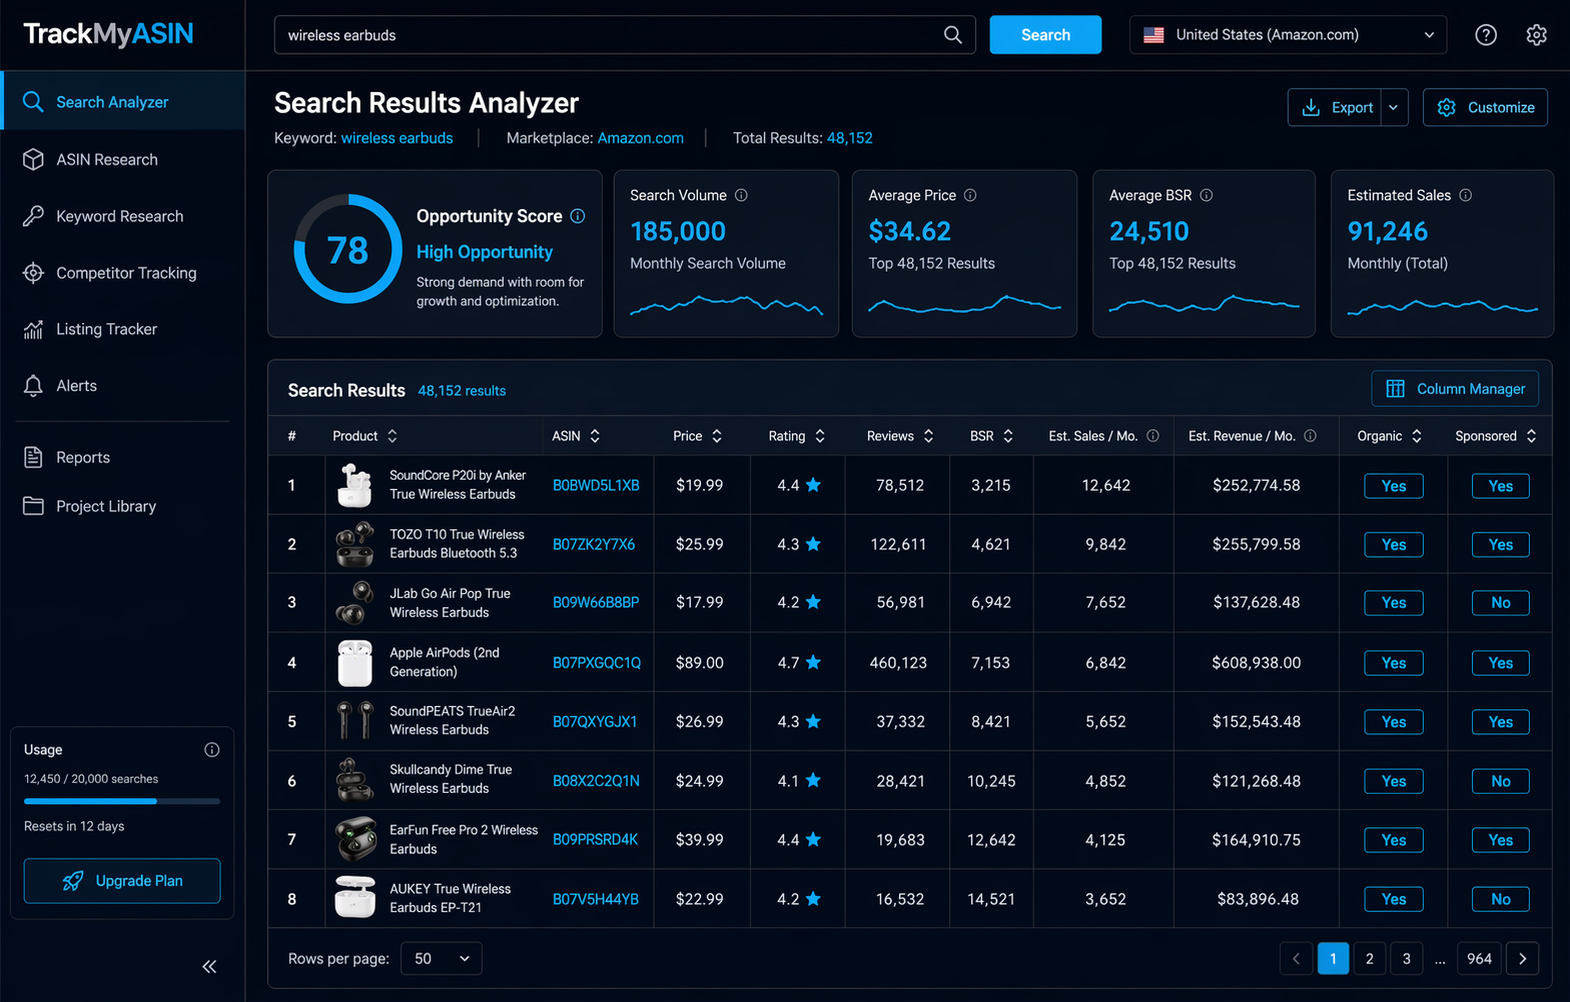Click the Opportunity Score circular gauge
The width and height of the screenshot is (1570, 1002).
tap(348, 249)
